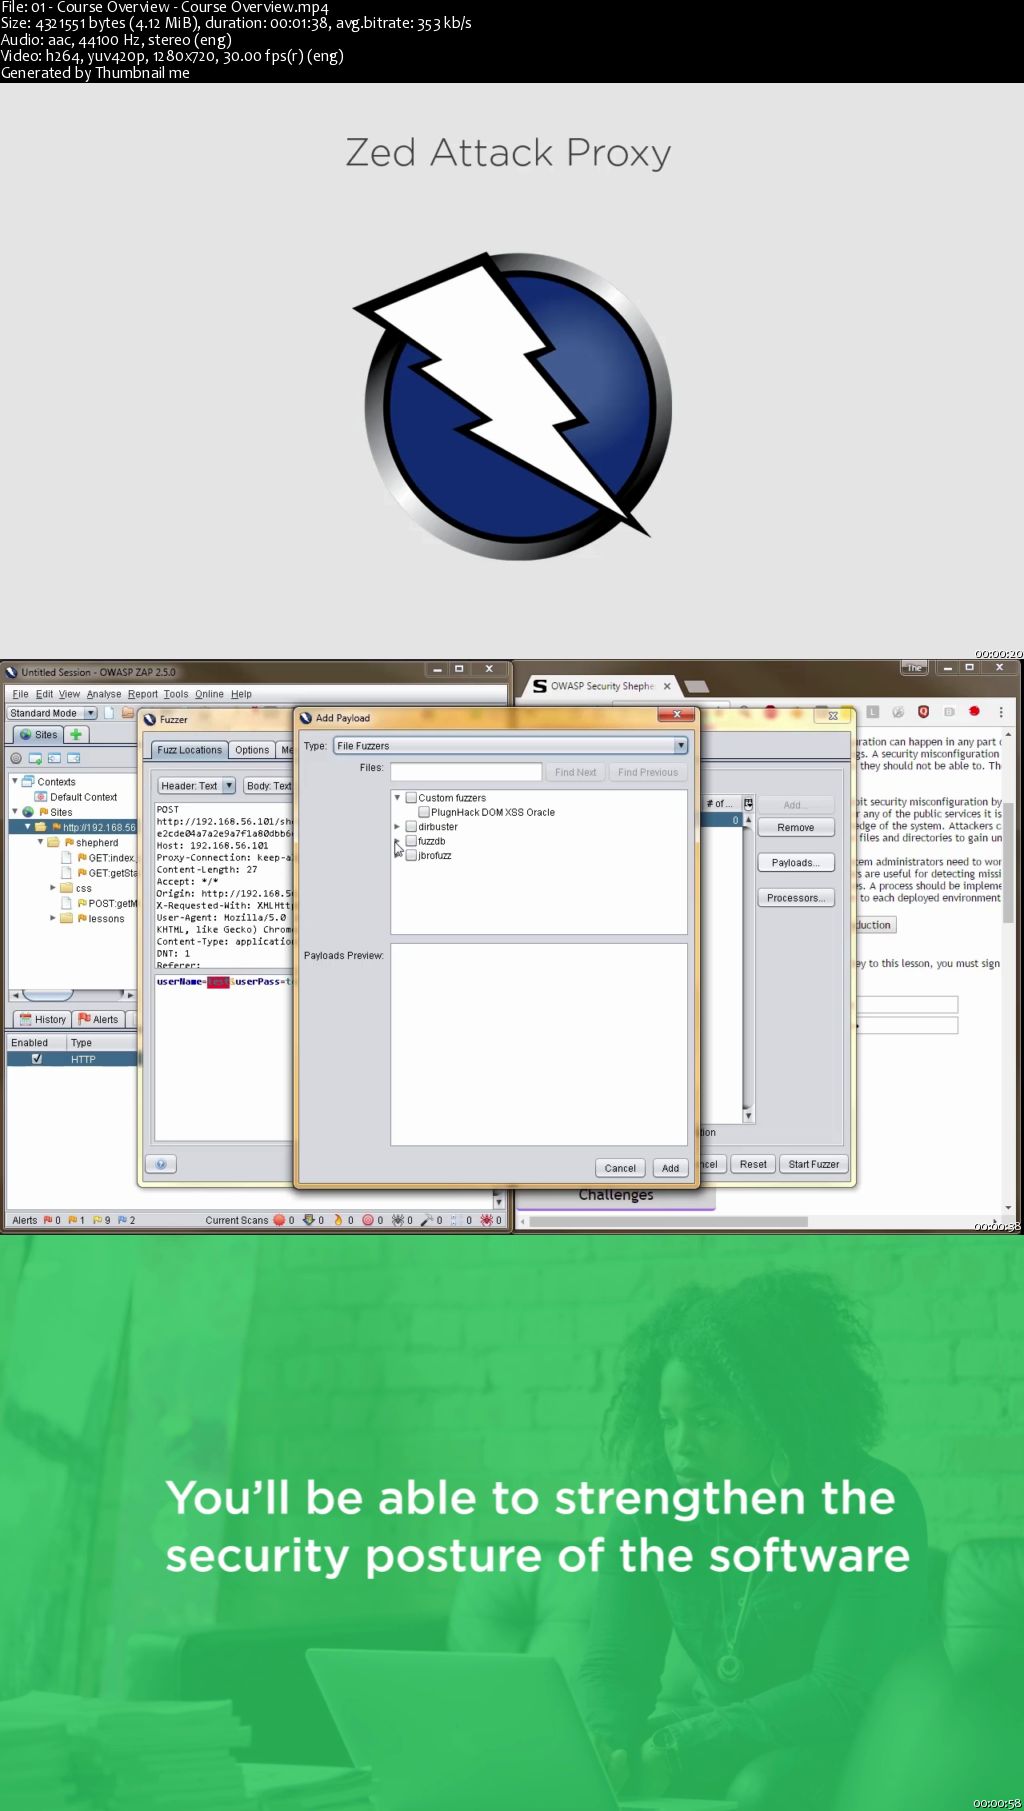Collapse the Contexts tree node

14,781
